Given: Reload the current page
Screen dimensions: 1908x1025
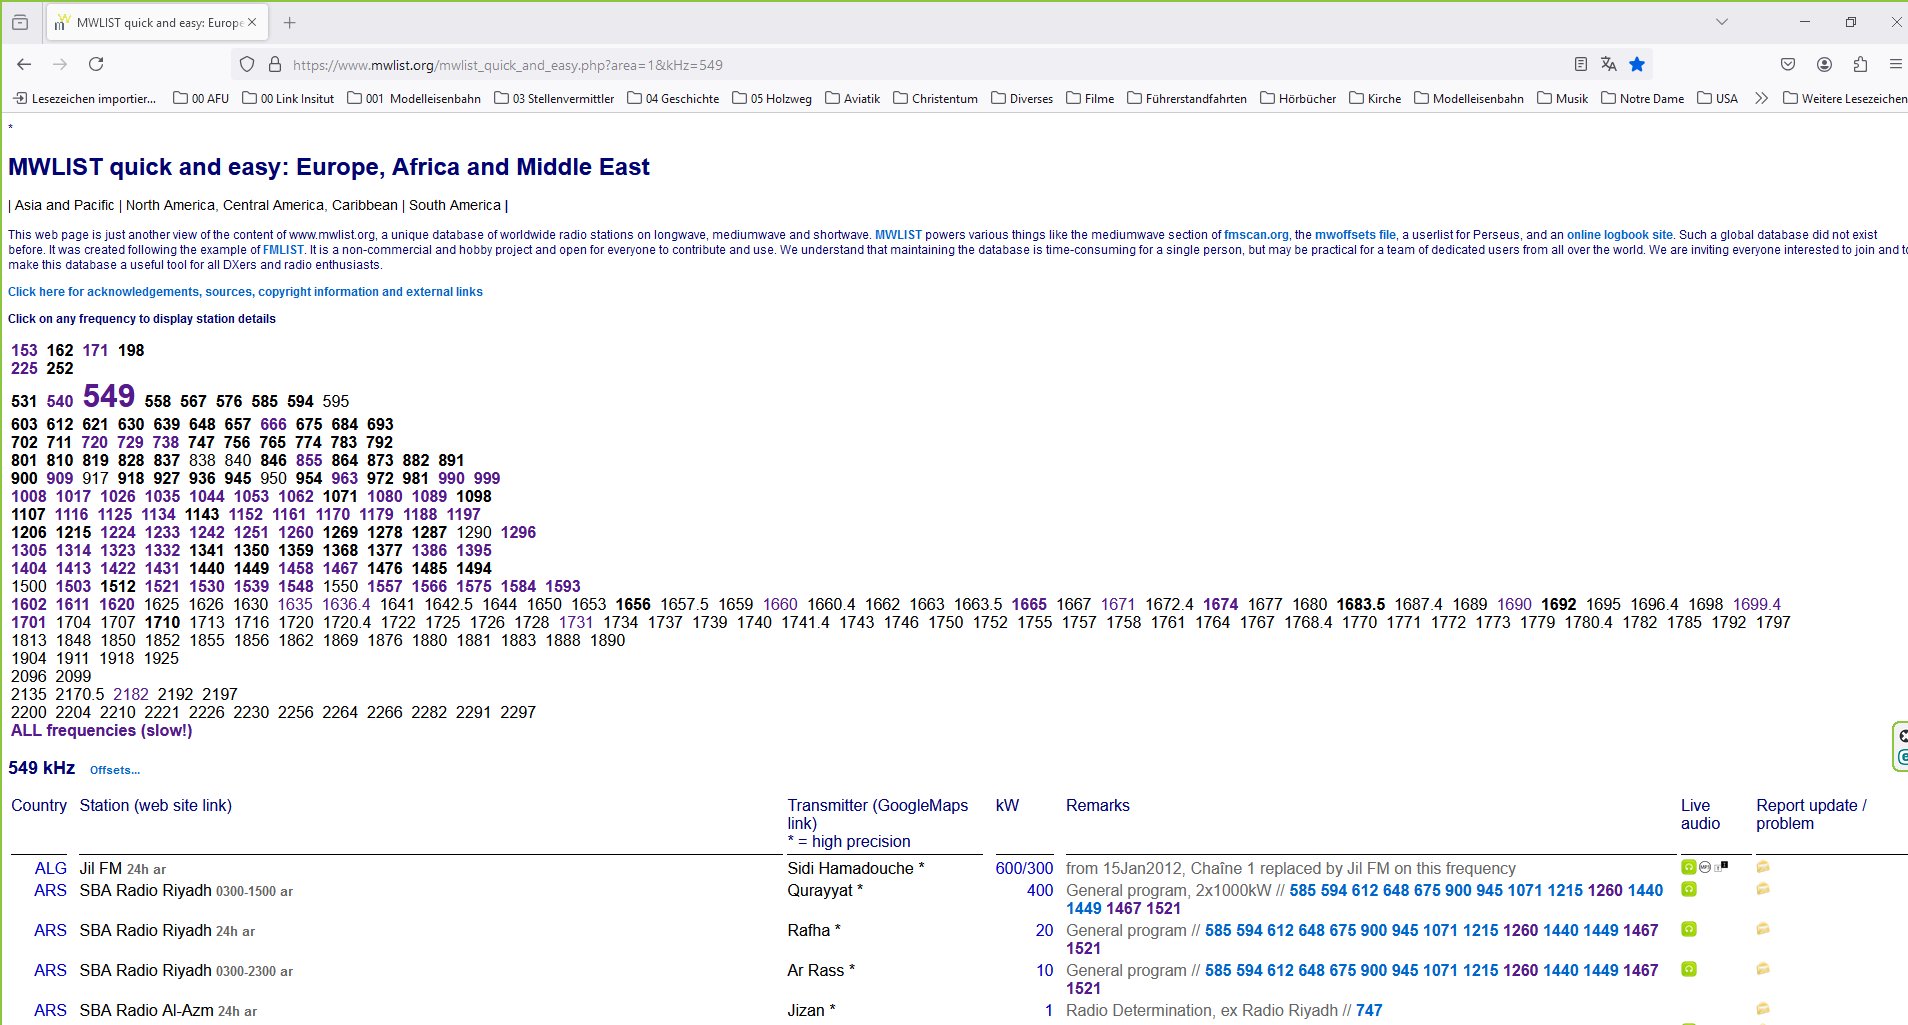Looking at the screenshot, I should (96, 64).
